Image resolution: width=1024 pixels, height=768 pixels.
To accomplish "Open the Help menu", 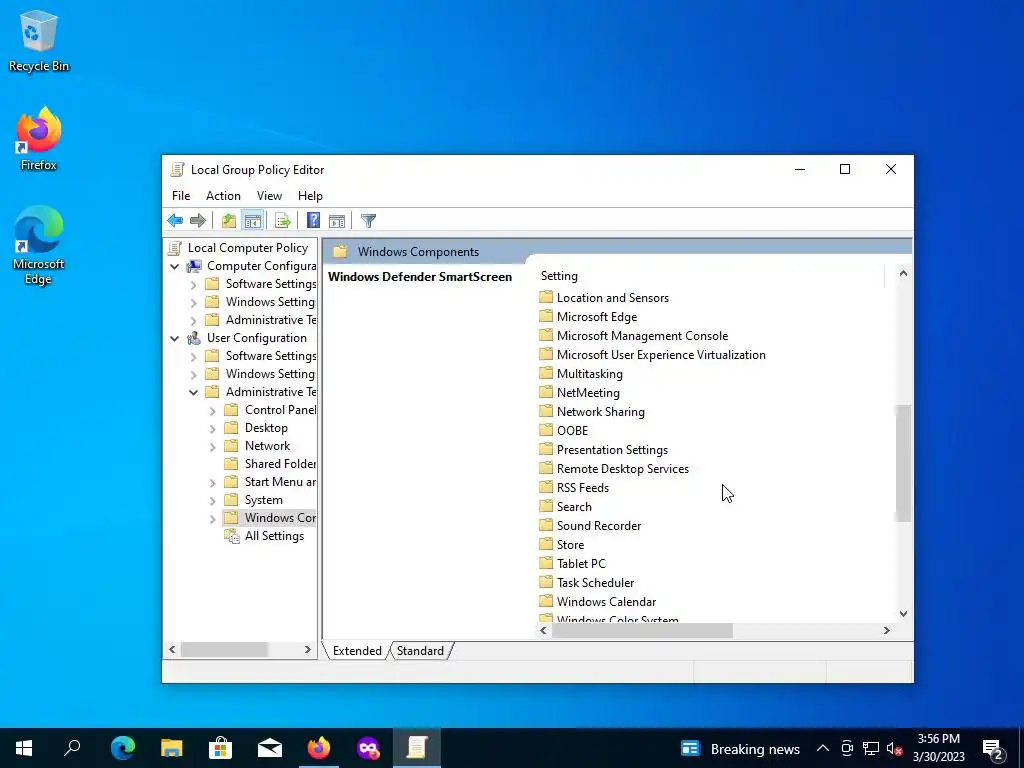I will [x=310, y=196].
